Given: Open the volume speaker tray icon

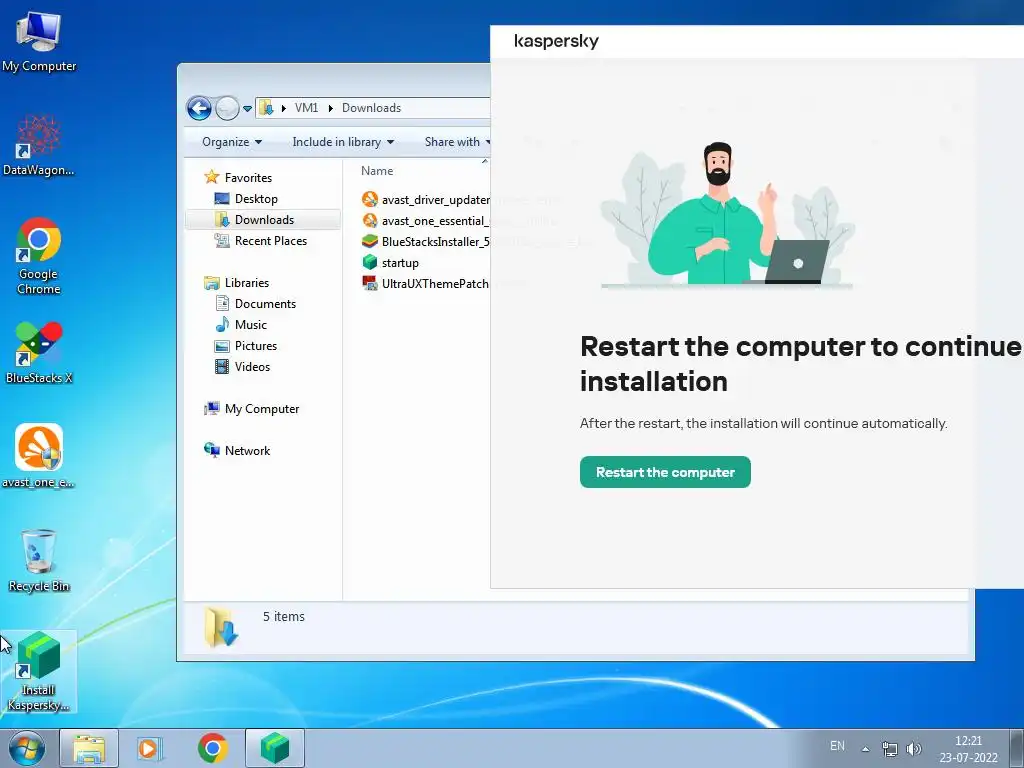Looking at the screenshot, I should click(x=914, y=748).
